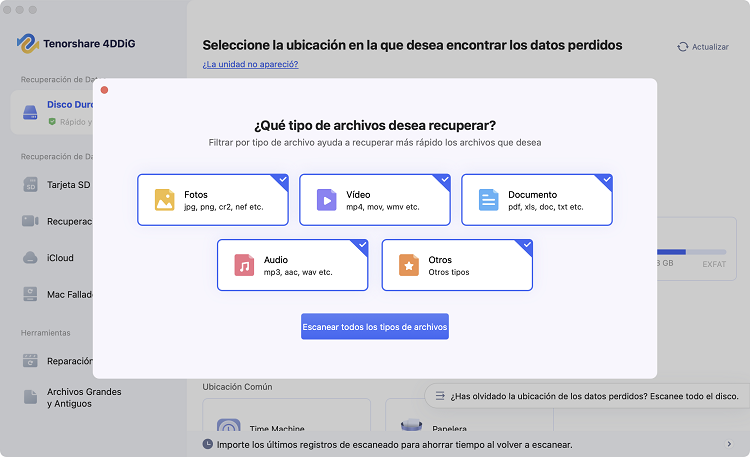This screenshot has width=750, height=457.
Task: Click the Otros tipos subtitle text
Action: click(x=449, y=272)
